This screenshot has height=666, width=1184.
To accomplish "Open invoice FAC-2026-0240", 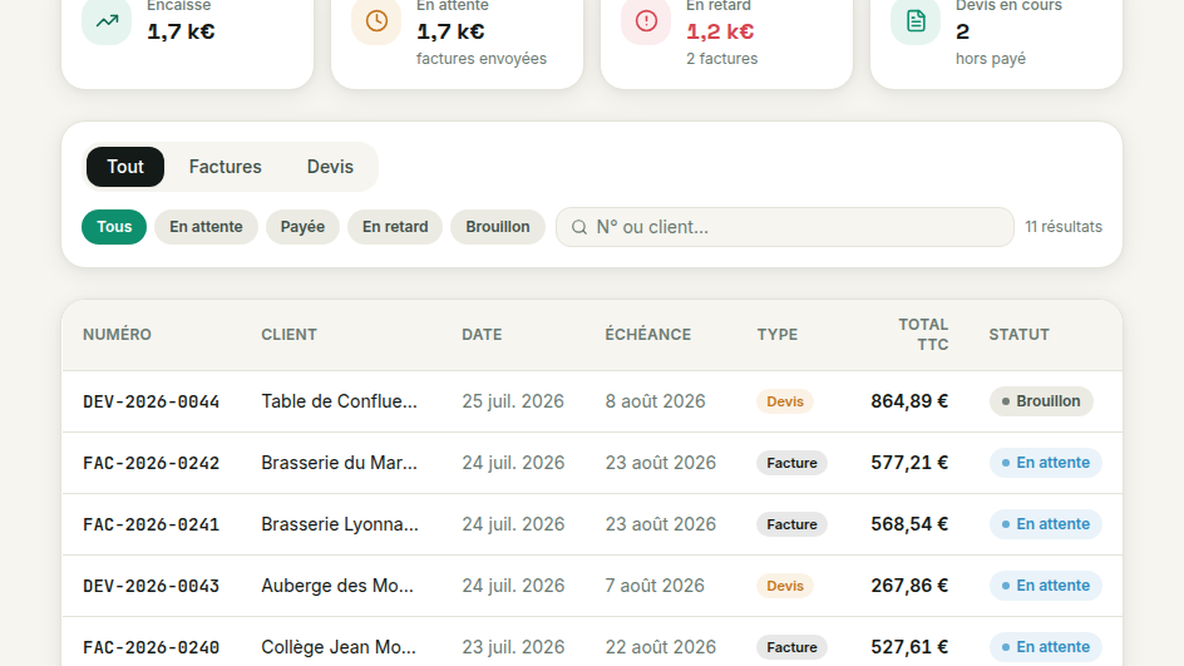I will pyautogui.click(x=151, y=647).
